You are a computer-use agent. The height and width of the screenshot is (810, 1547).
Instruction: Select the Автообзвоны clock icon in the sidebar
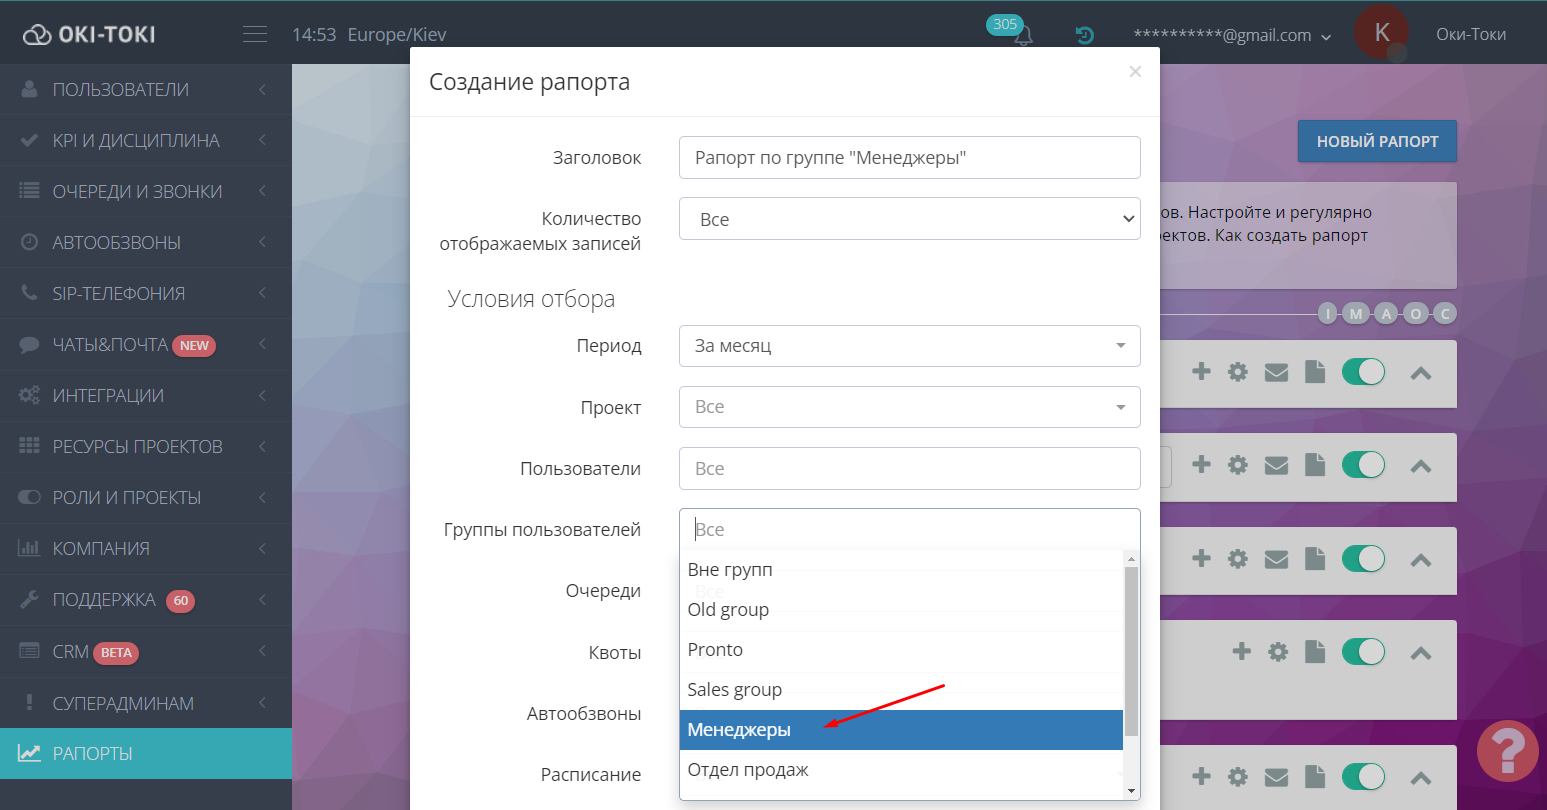coord(30,242)
